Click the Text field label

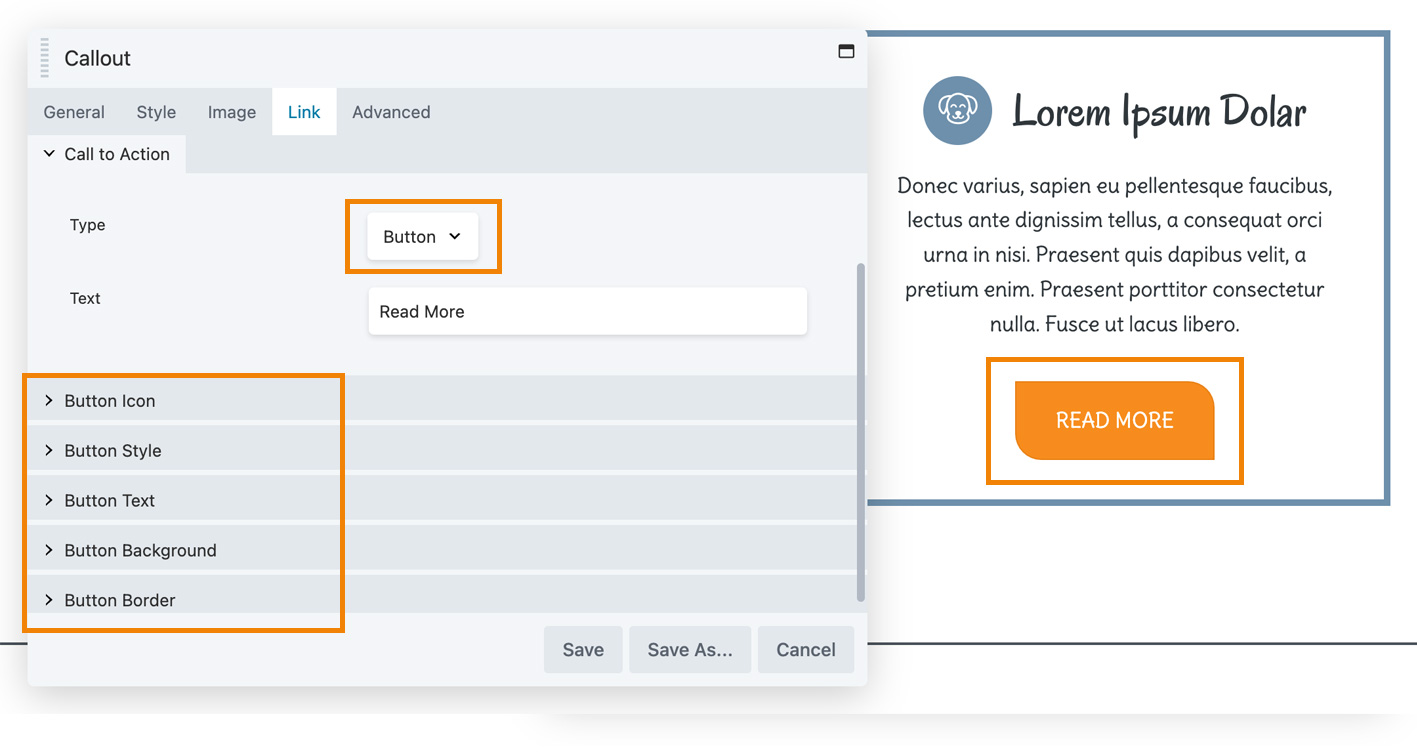coord(85,298)
